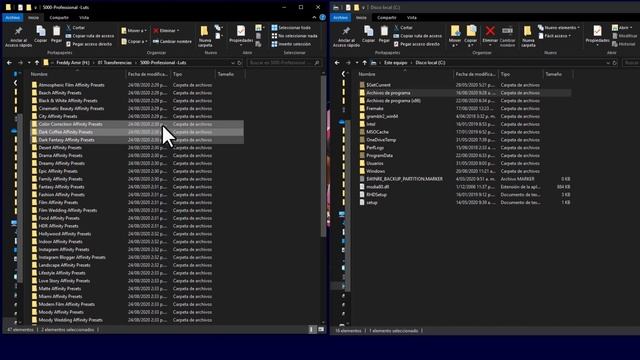Select Cinematic Beauty Affinity Presets folder
640x360 pixels.
pyautogui.click(x=71, y=109)
